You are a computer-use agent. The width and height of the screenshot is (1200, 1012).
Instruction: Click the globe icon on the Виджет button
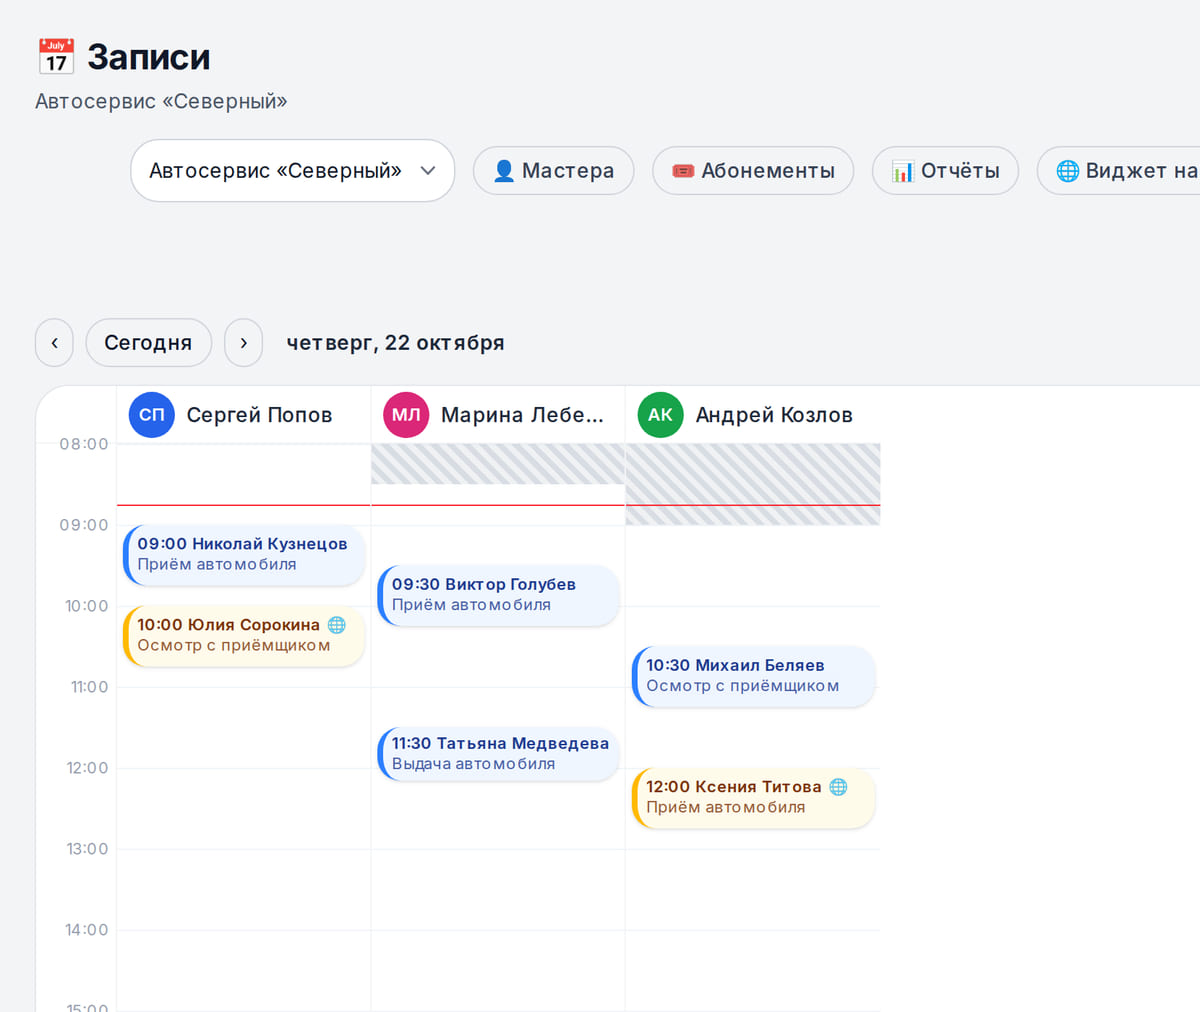1068,171
